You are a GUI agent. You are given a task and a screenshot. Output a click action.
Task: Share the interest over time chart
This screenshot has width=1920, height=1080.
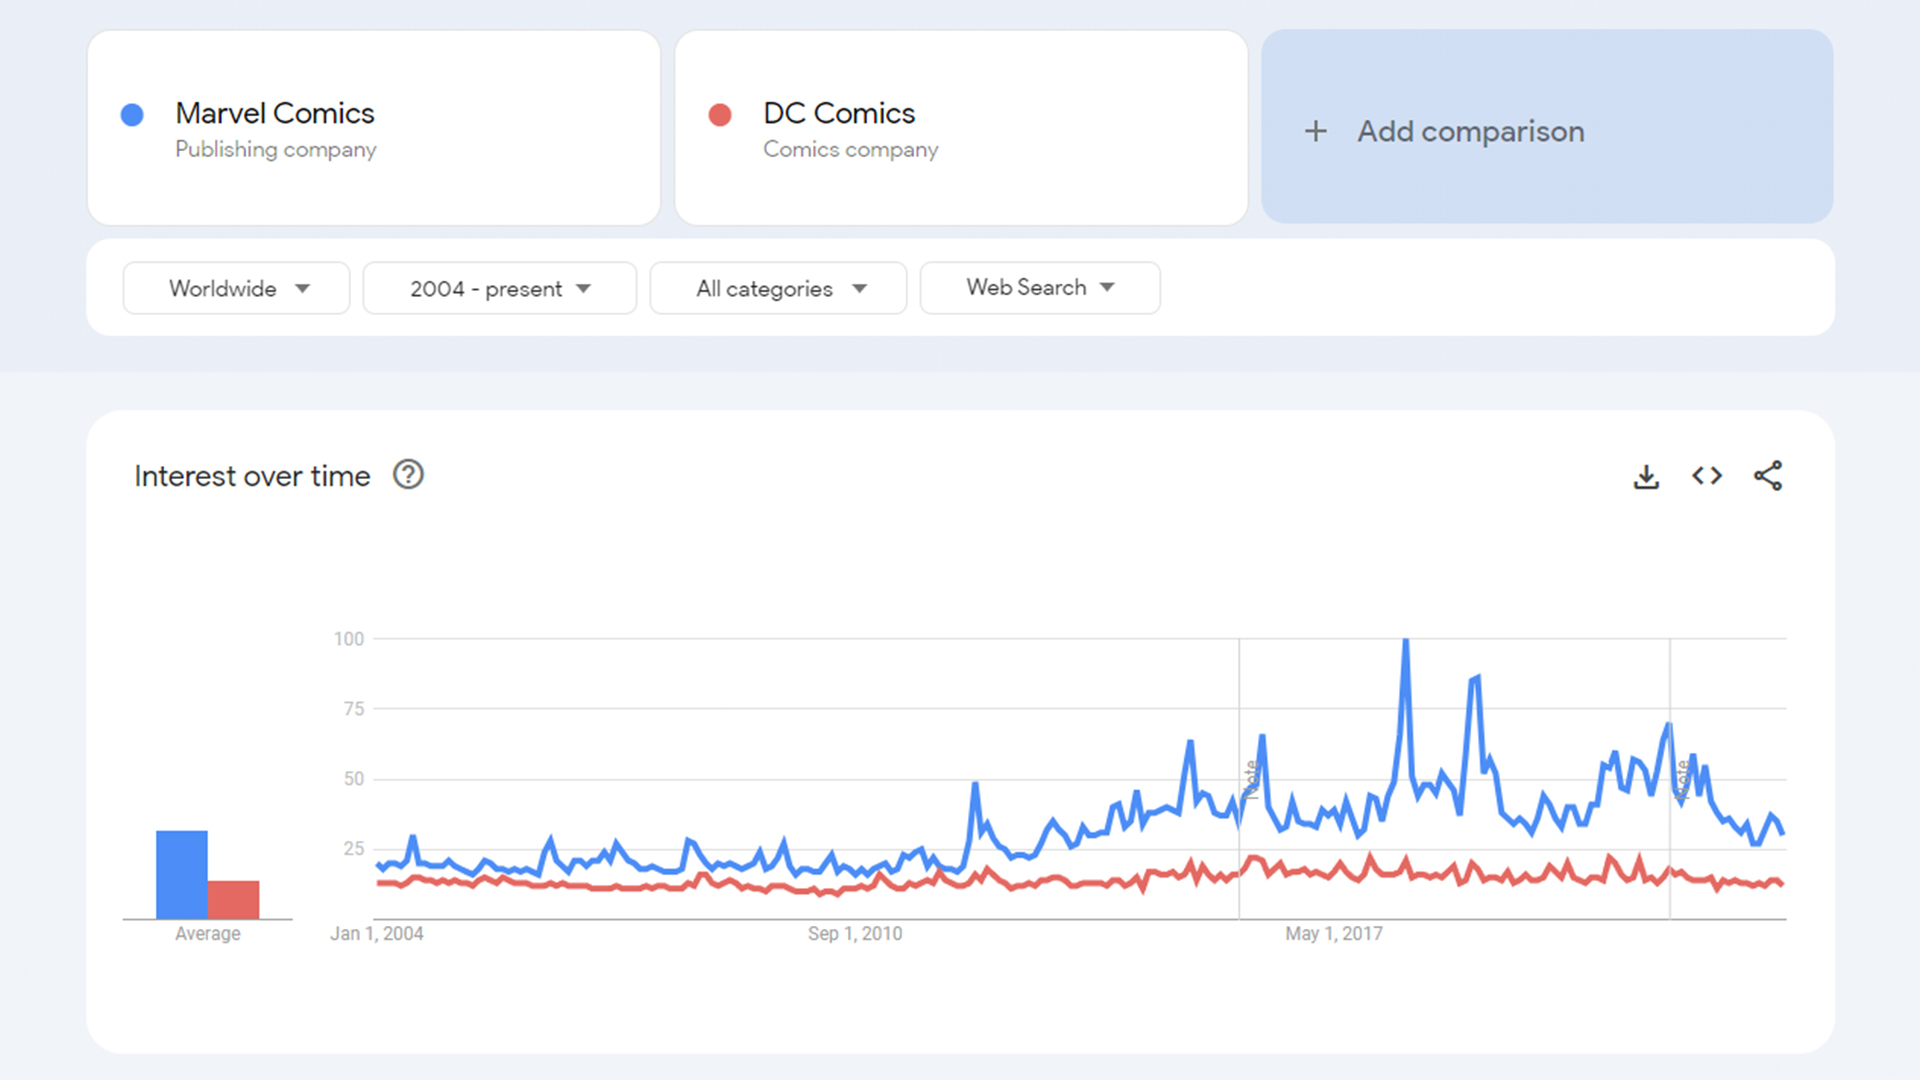tap(1768, 476)
